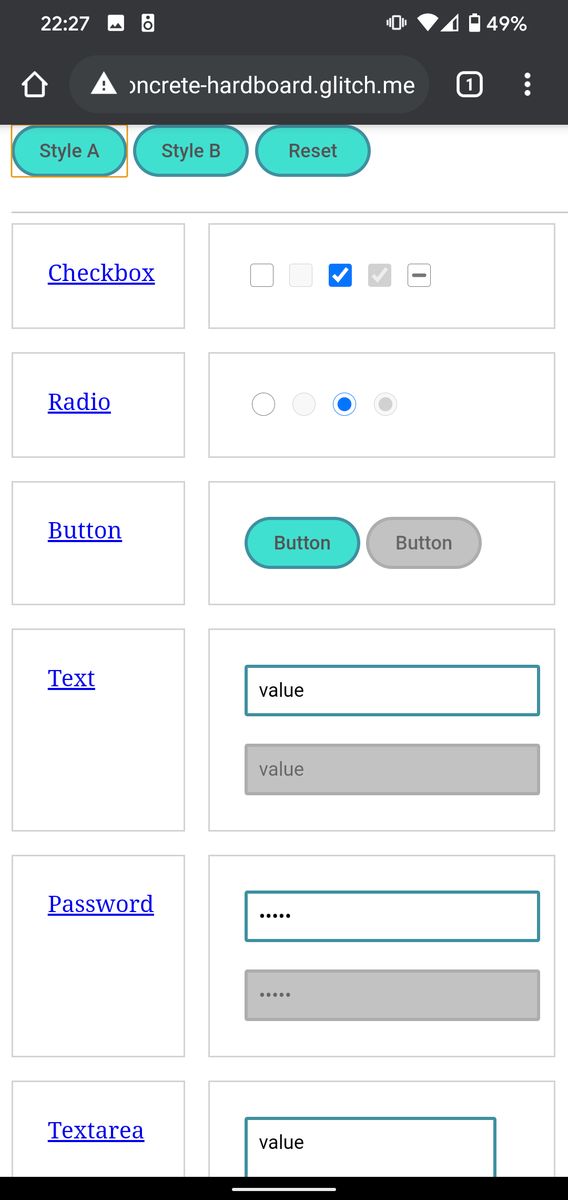
Task: Tap the vibrate mode status icon
Action: (x=396, y=23)
